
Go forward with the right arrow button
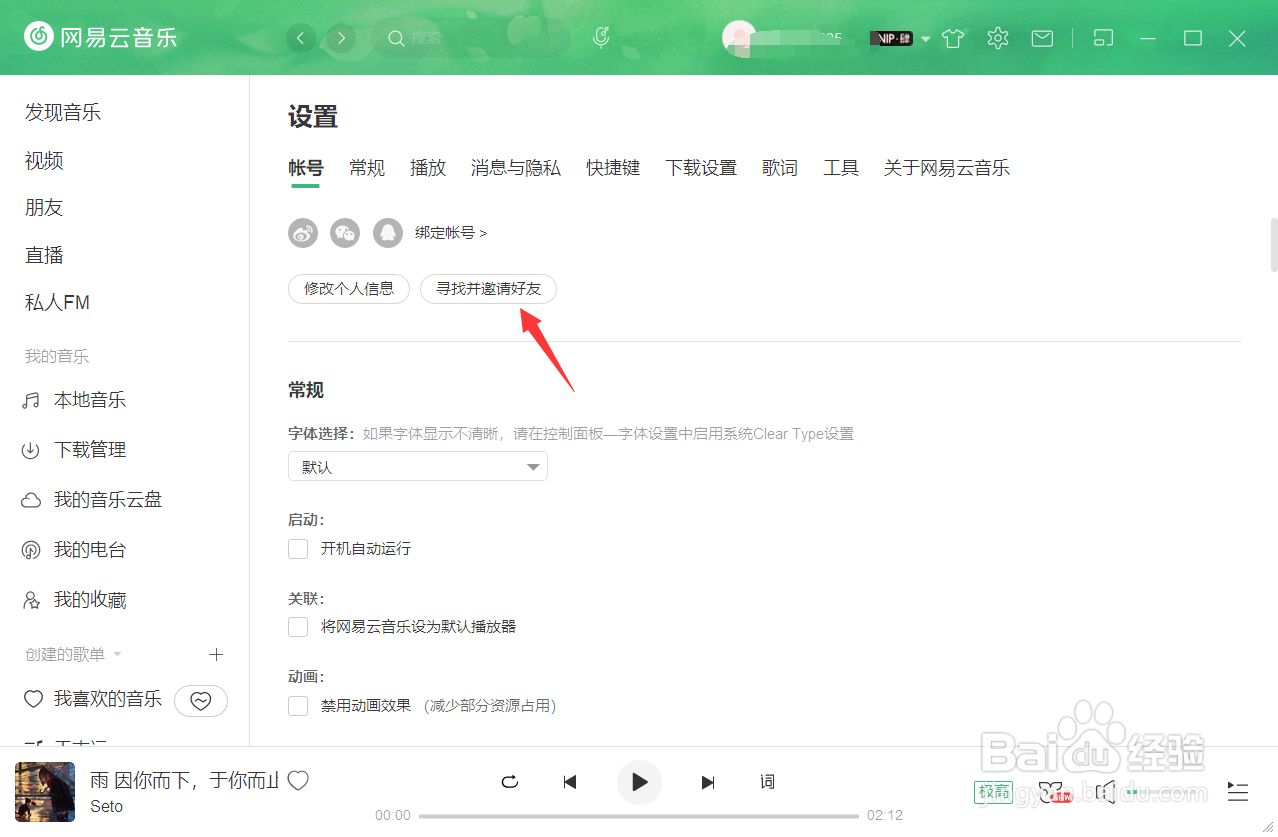point(341,38)
